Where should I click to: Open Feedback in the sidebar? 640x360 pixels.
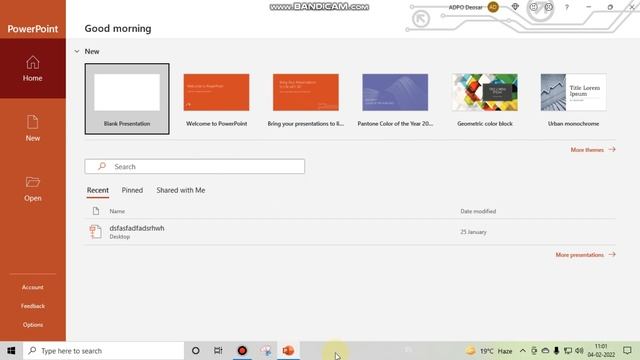[x=33, y=306]
